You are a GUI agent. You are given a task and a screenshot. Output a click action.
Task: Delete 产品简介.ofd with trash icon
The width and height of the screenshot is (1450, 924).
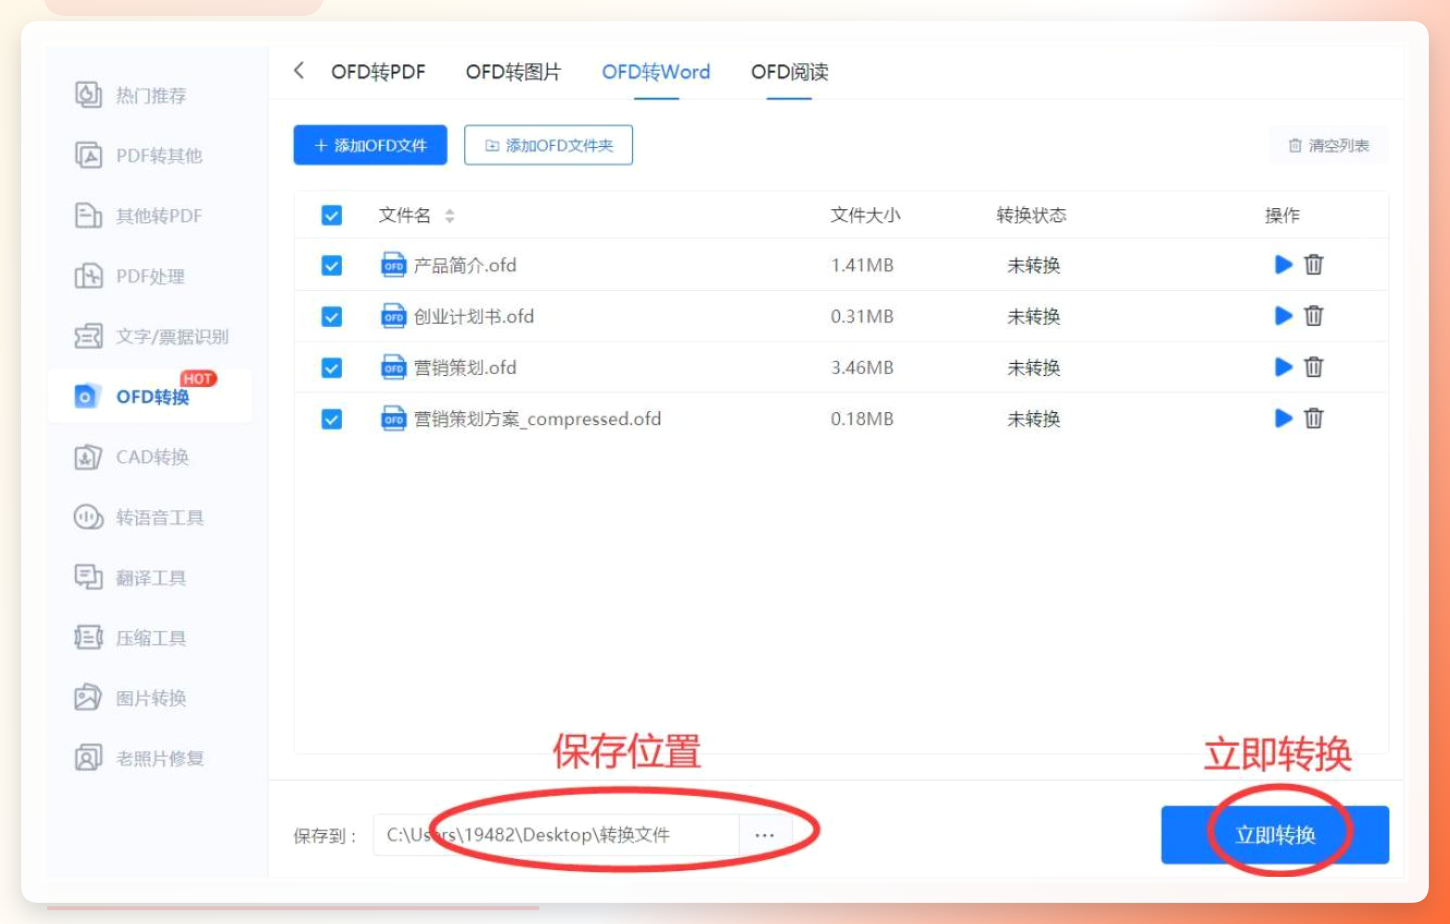point(1314,264)
